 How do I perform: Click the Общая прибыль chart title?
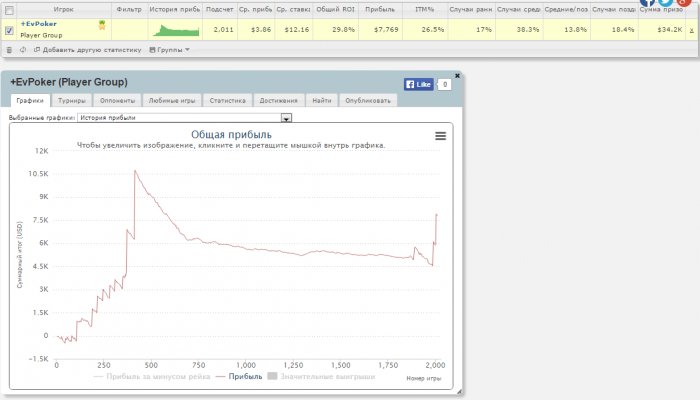[231, 134]
